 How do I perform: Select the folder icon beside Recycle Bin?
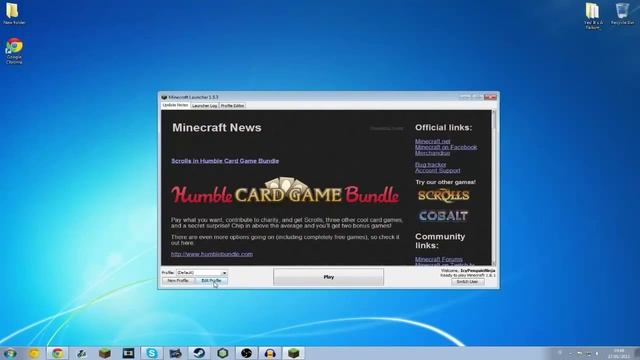pyautogui.click(x=593, y=16)
